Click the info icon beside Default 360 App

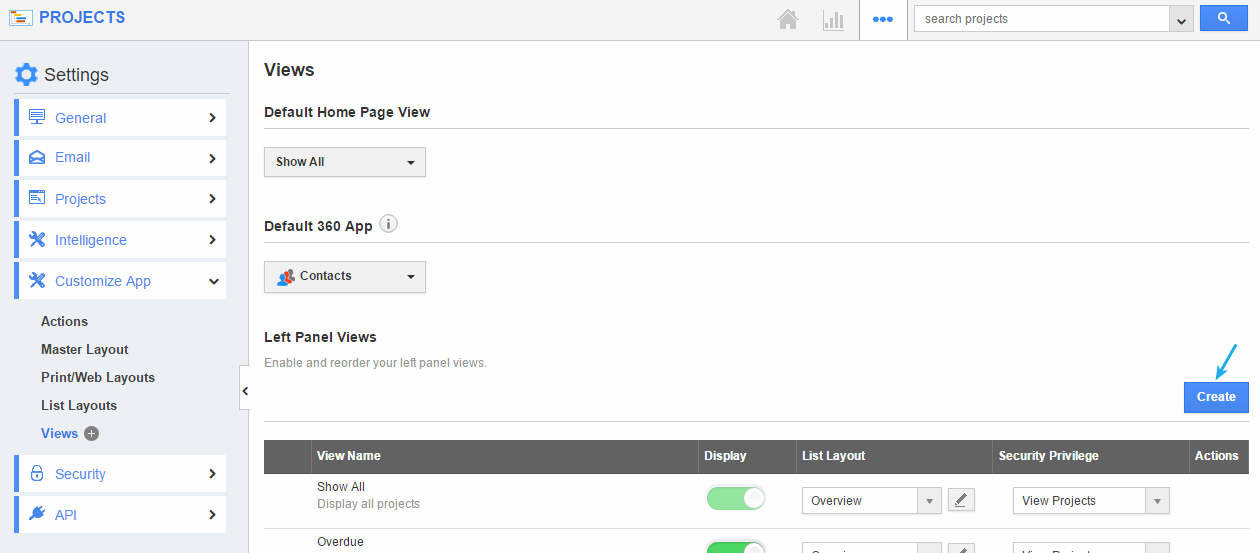tap(389, 224)
